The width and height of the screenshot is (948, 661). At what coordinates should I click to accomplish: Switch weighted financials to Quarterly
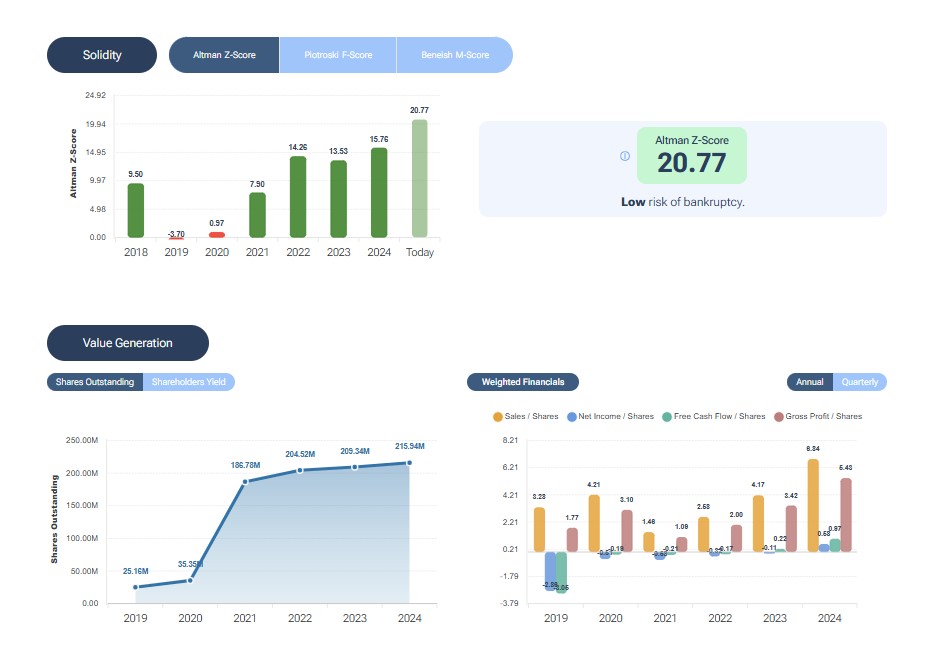click(860, 382)
